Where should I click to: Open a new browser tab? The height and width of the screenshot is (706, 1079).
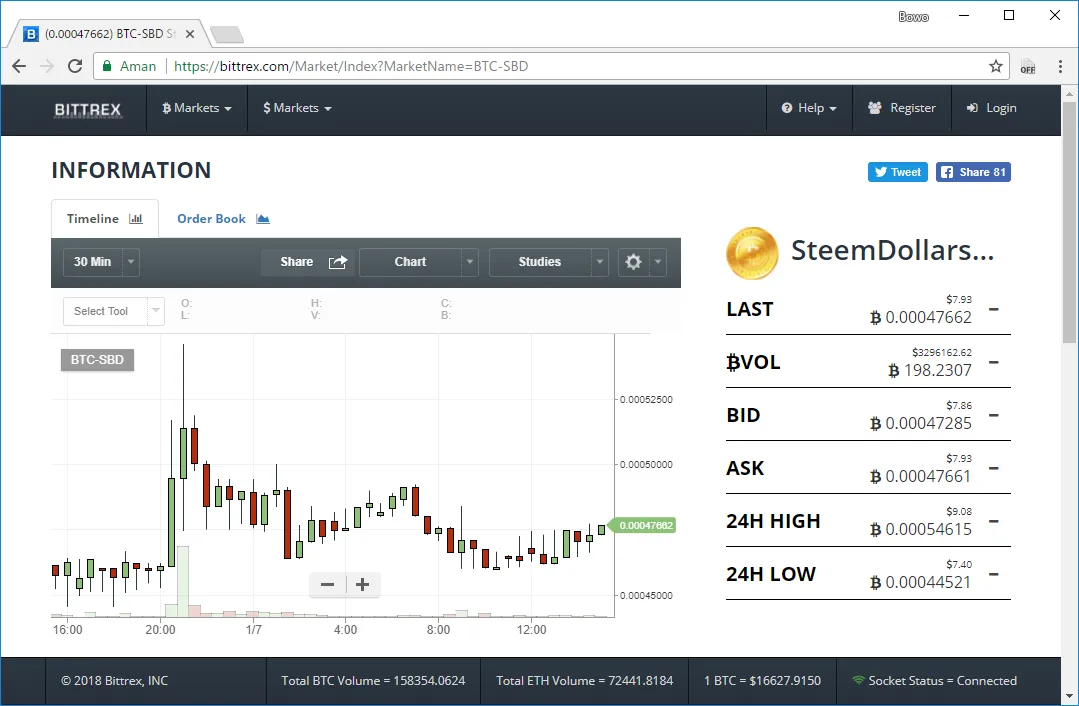click(x=226, y=34)
